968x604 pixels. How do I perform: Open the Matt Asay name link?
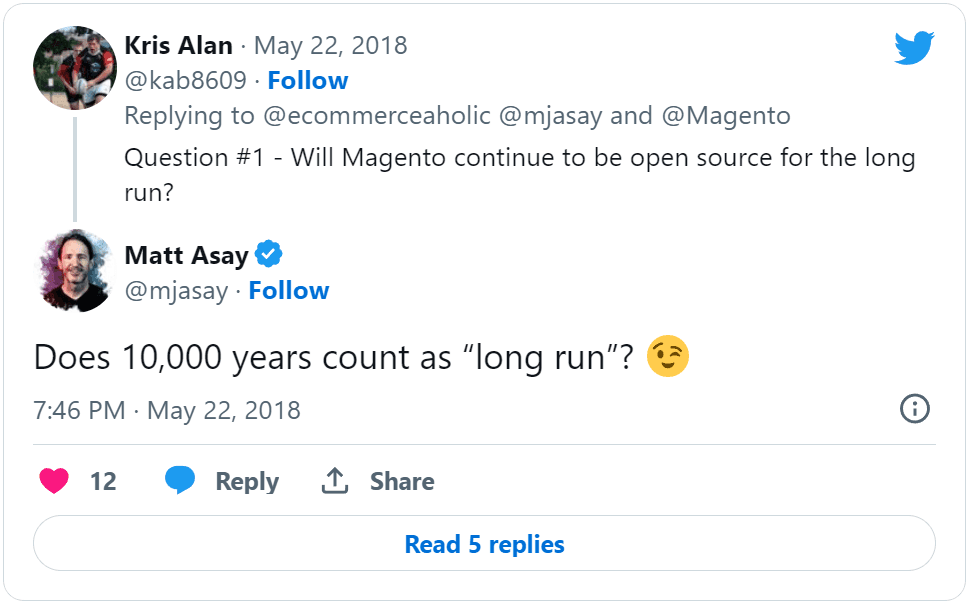[186, 256]
